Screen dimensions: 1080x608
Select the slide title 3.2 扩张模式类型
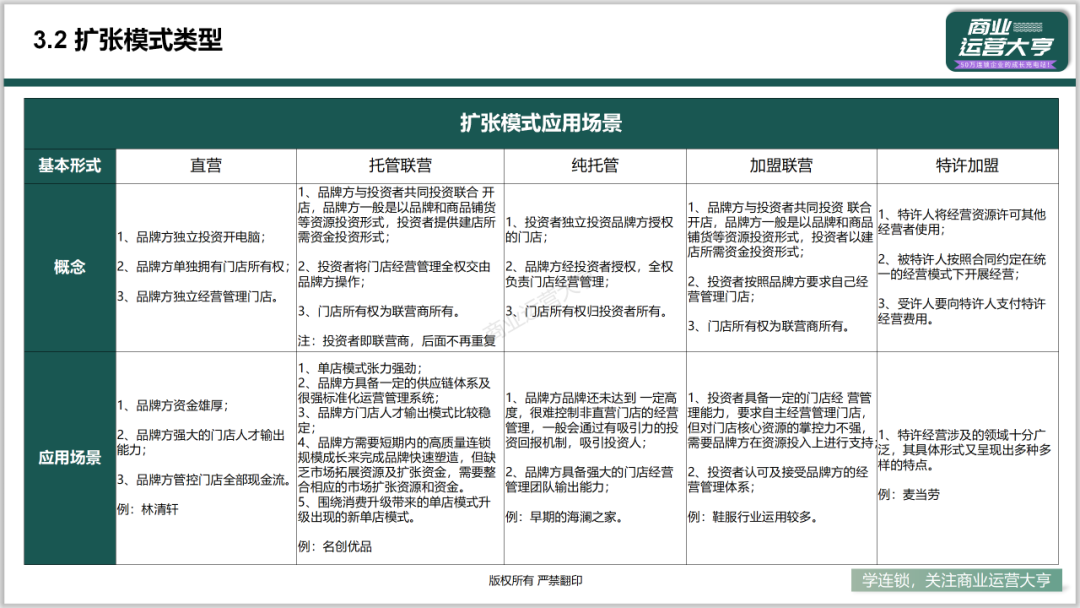tap(128, 40)
